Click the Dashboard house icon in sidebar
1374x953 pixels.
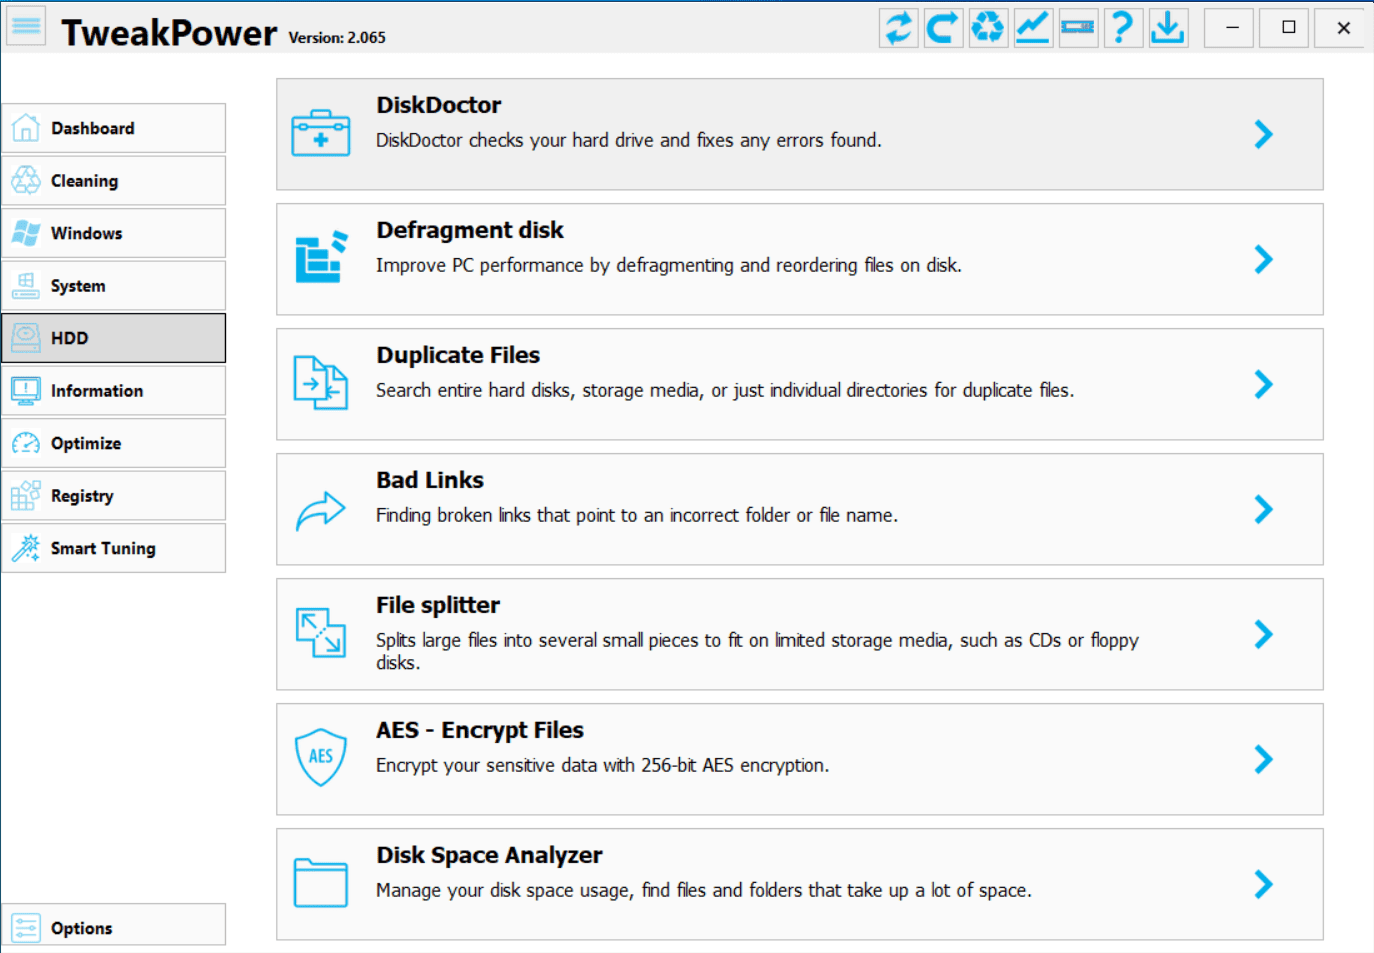pyautogui.click(x=26, y=128)
